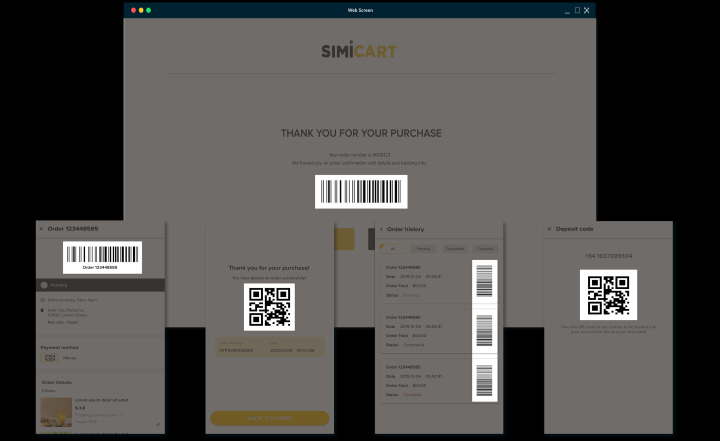Click the phone number +84 1637399304
Screen dimensions: 720x441
(608, 256)
